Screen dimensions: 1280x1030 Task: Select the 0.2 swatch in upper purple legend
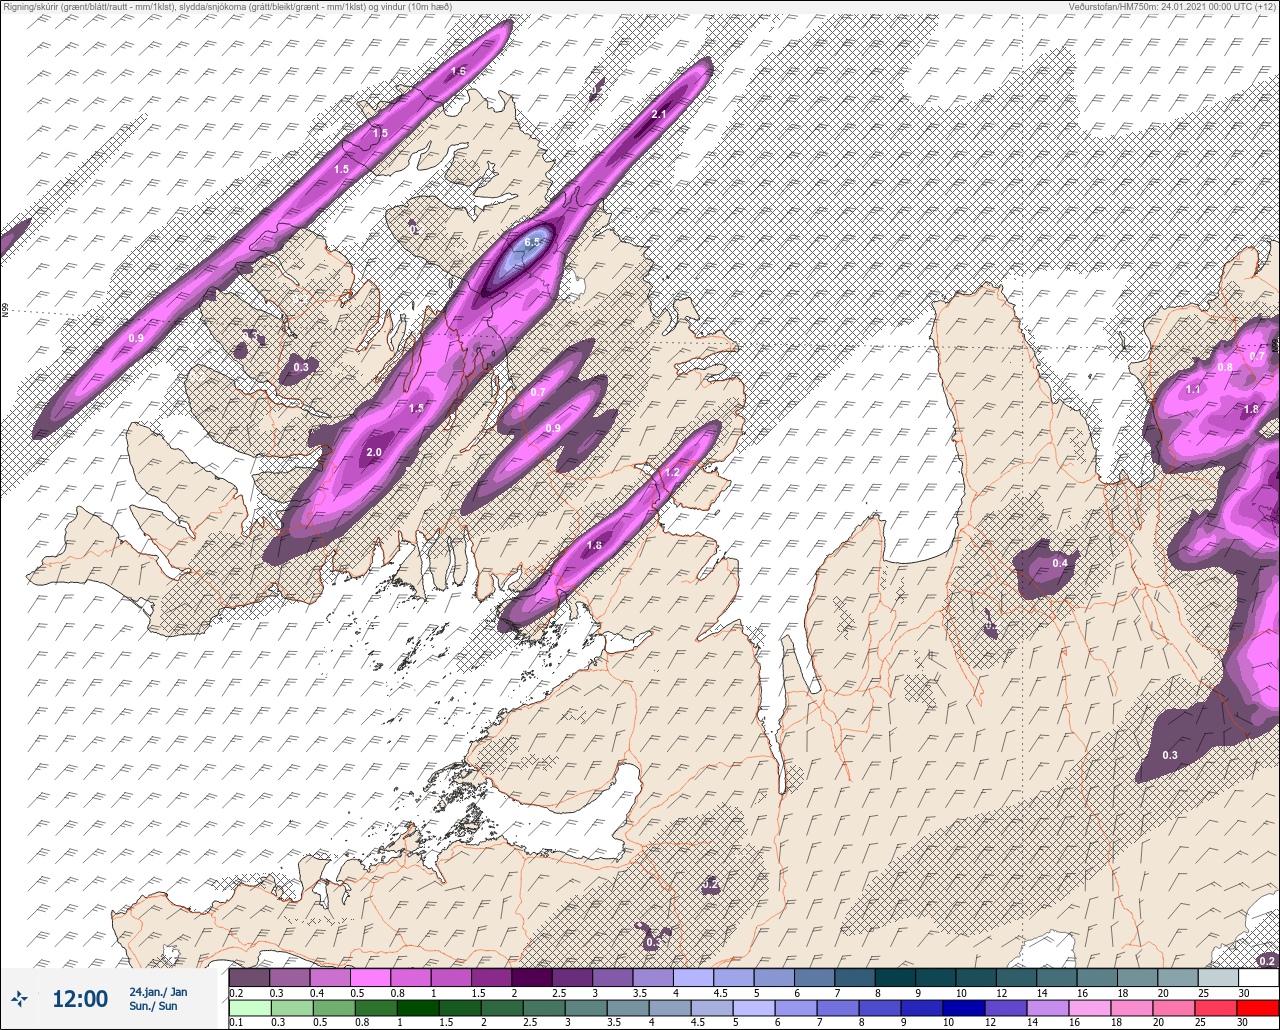pos(249,977)
